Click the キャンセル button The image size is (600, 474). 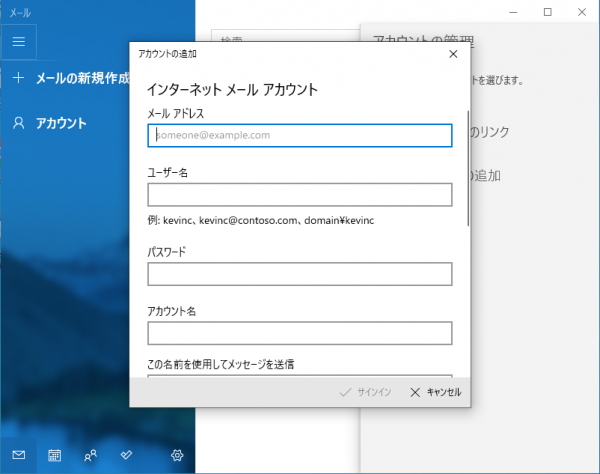tap(435, 392)
